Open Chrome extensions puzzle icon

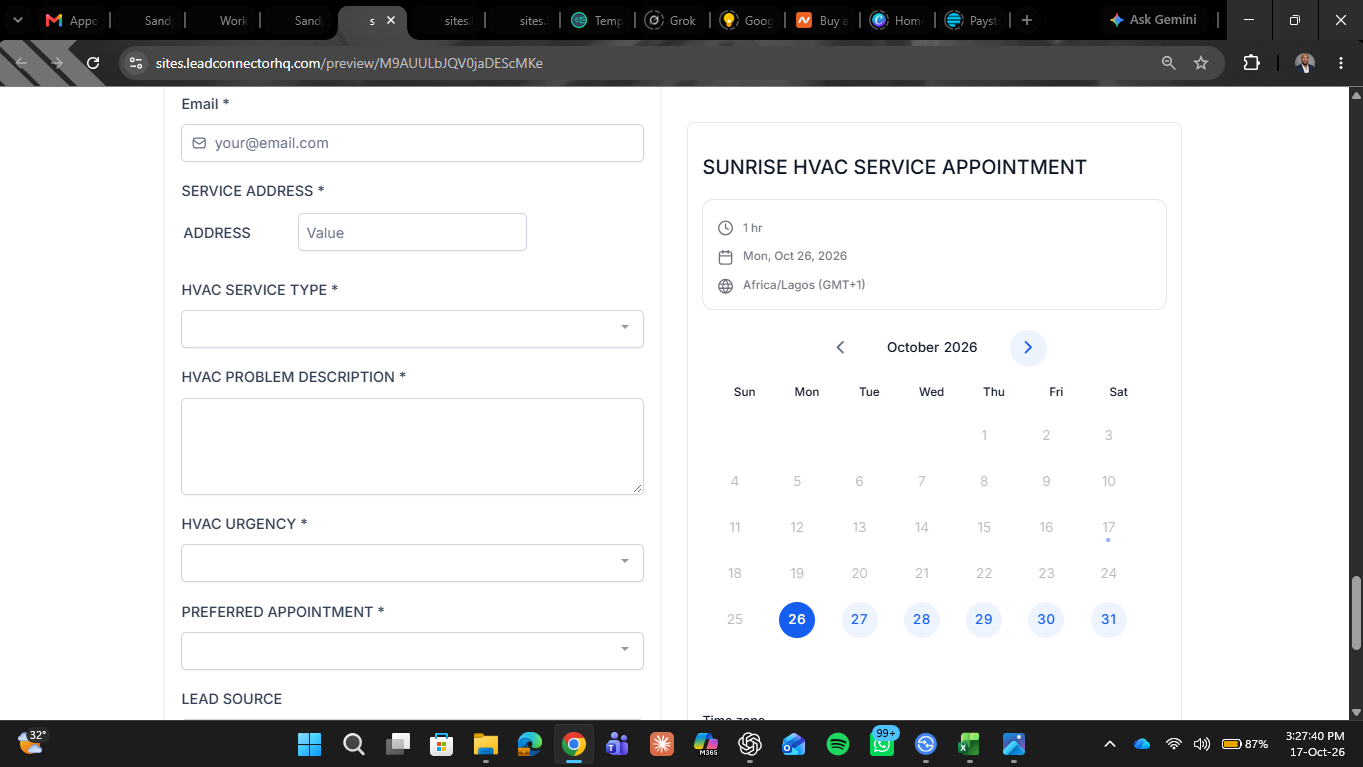pyautogui.click(x=1251, y=63)
